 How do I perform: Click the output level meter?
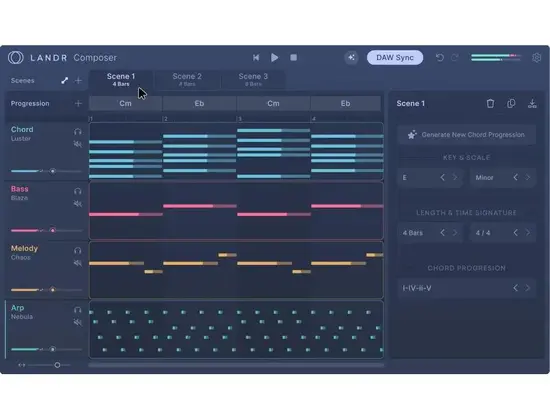[496, 58]
